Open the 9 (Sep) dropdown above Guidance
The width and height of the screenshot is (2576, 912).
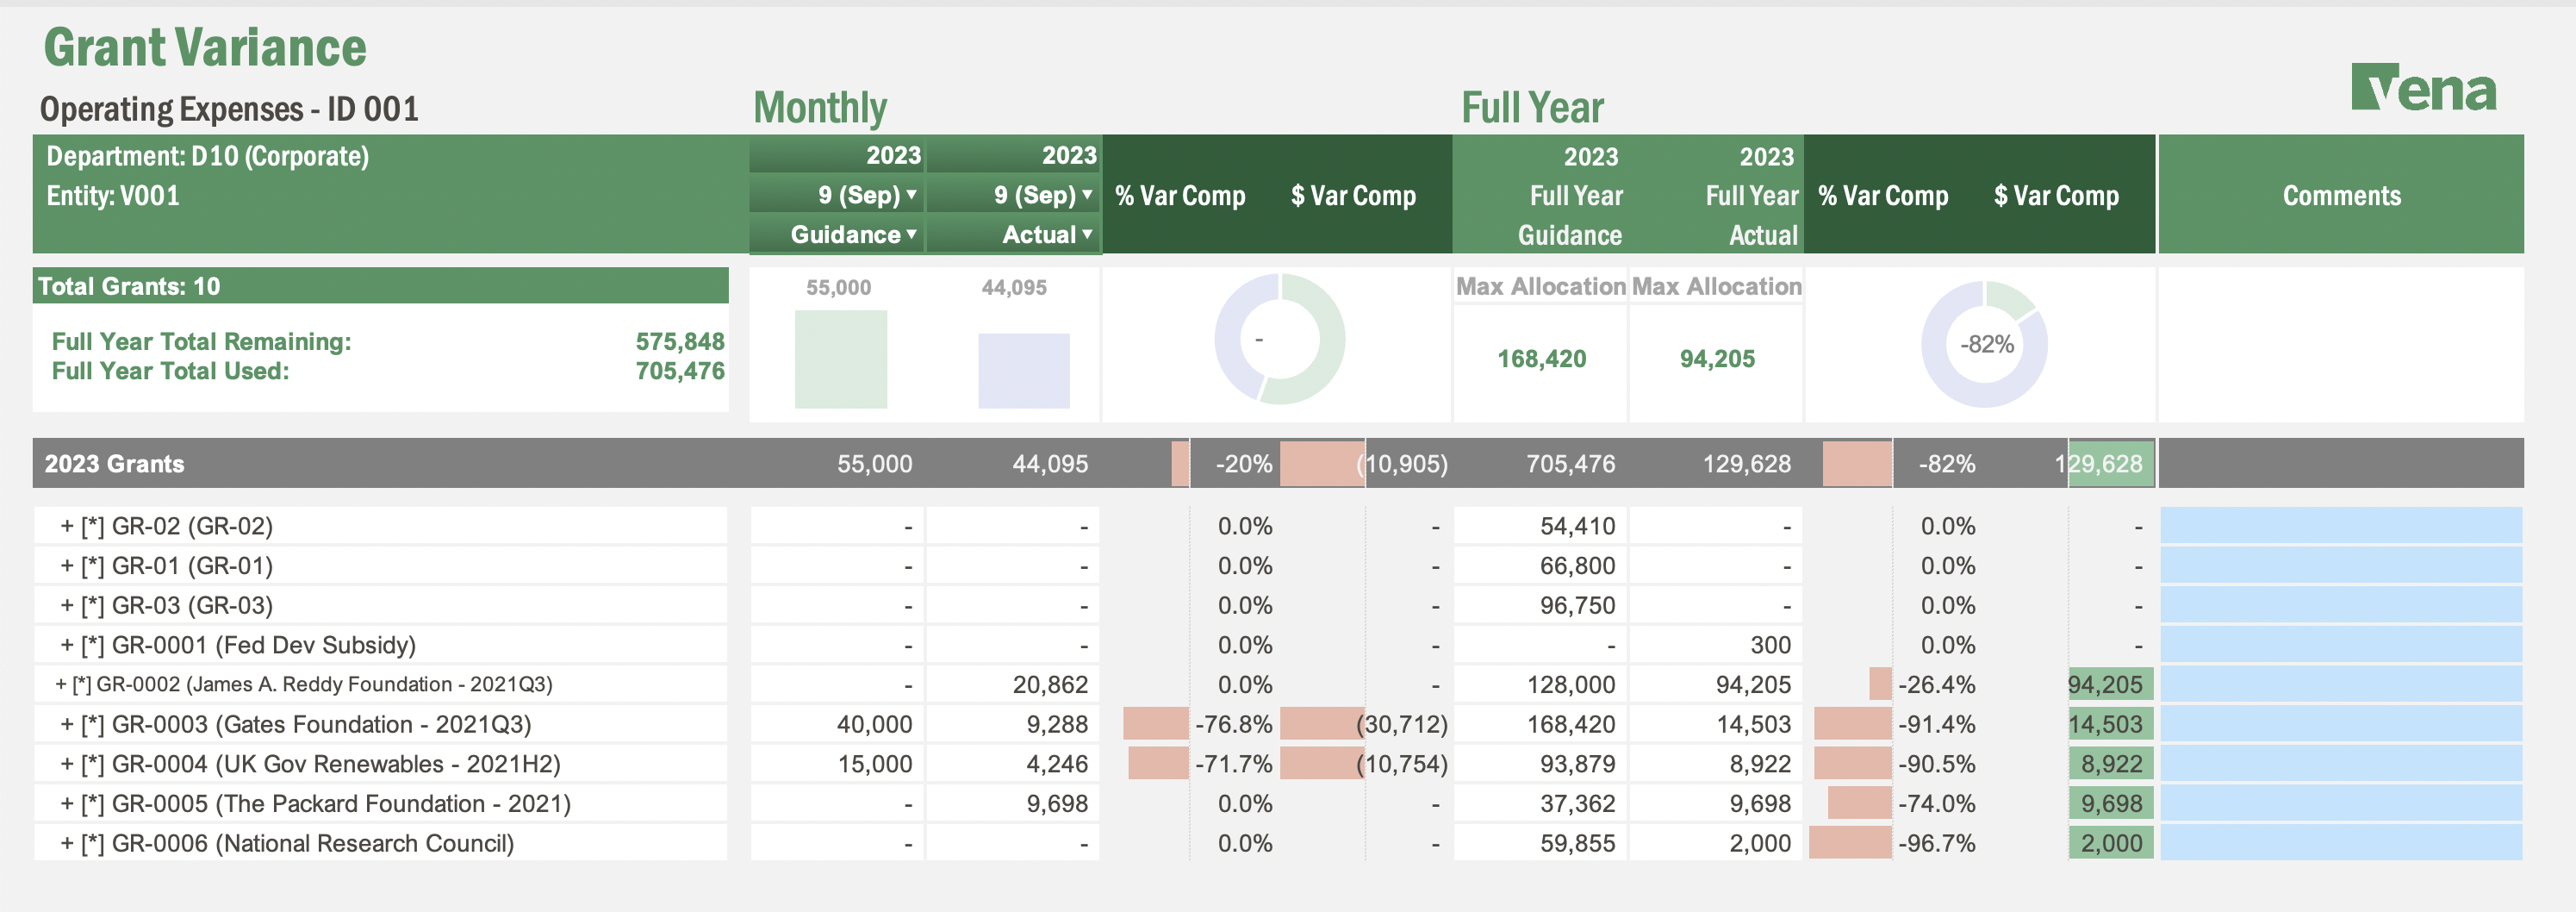911,195
